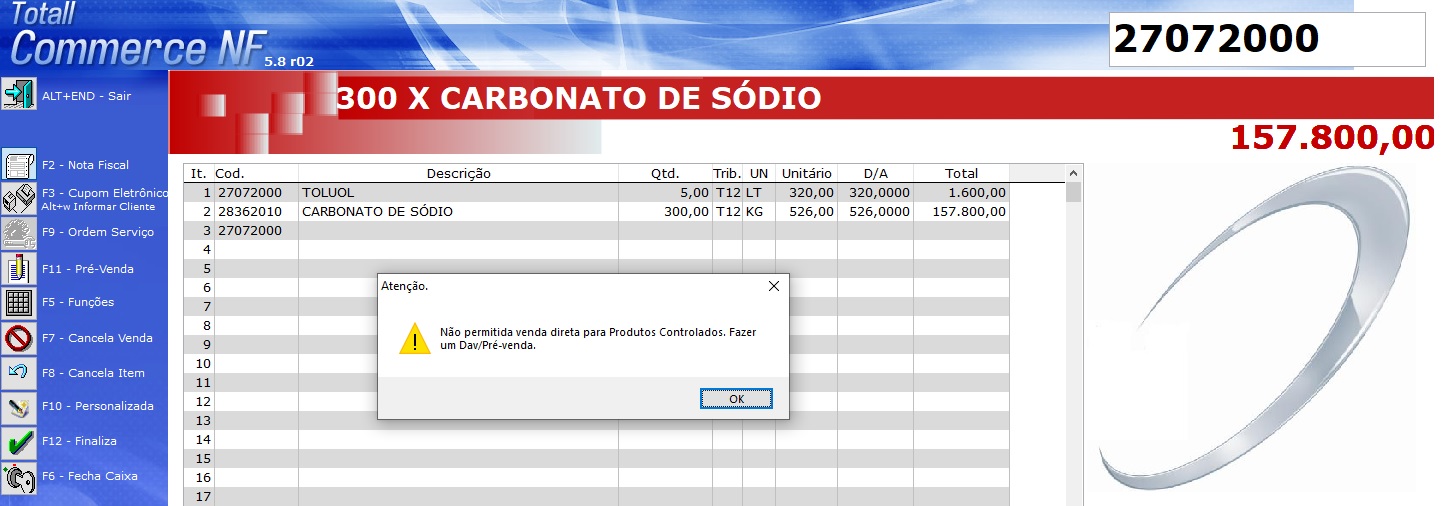The height and width of the screenshot is (506, 1452).
Task: Click the F11 Pré-Venda icon
Action: (19, 268)
